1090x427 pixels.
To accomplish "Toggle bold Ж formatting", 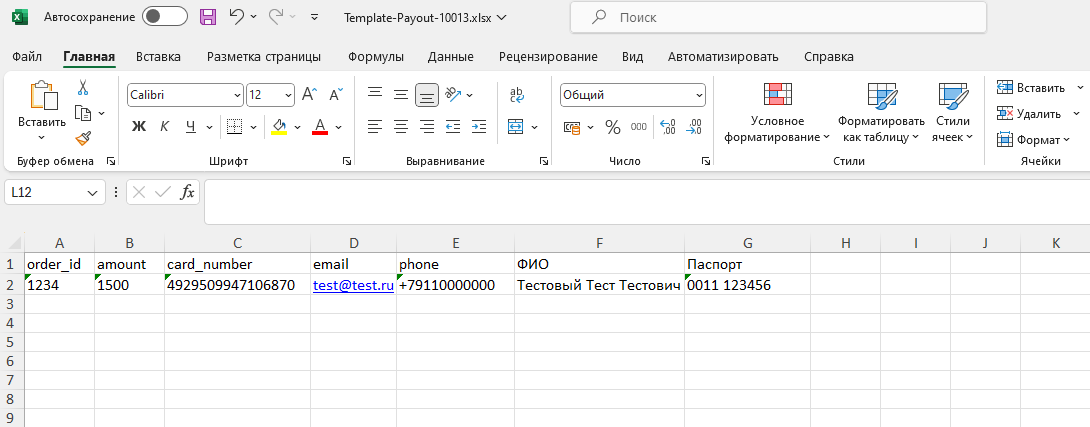I will coord(139,127).
